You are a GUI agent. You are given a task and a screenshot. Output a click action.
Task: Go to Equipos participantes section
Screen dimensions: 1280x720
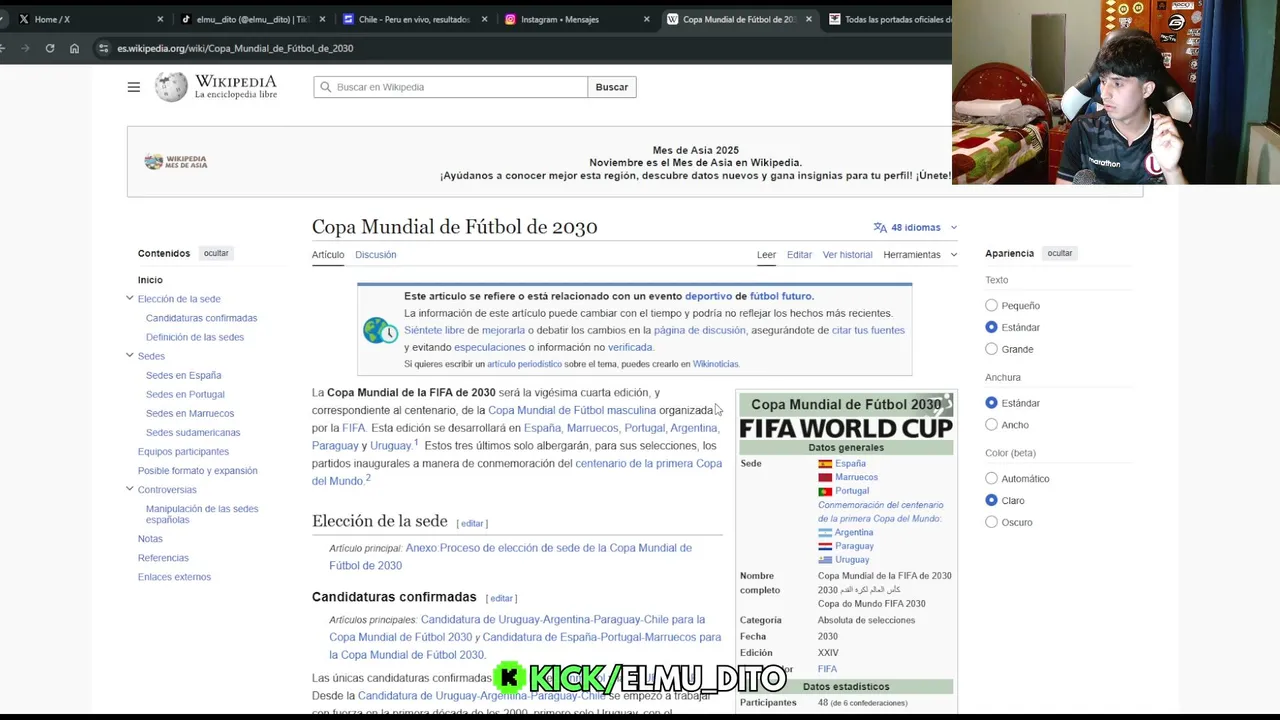click(183, 451)
